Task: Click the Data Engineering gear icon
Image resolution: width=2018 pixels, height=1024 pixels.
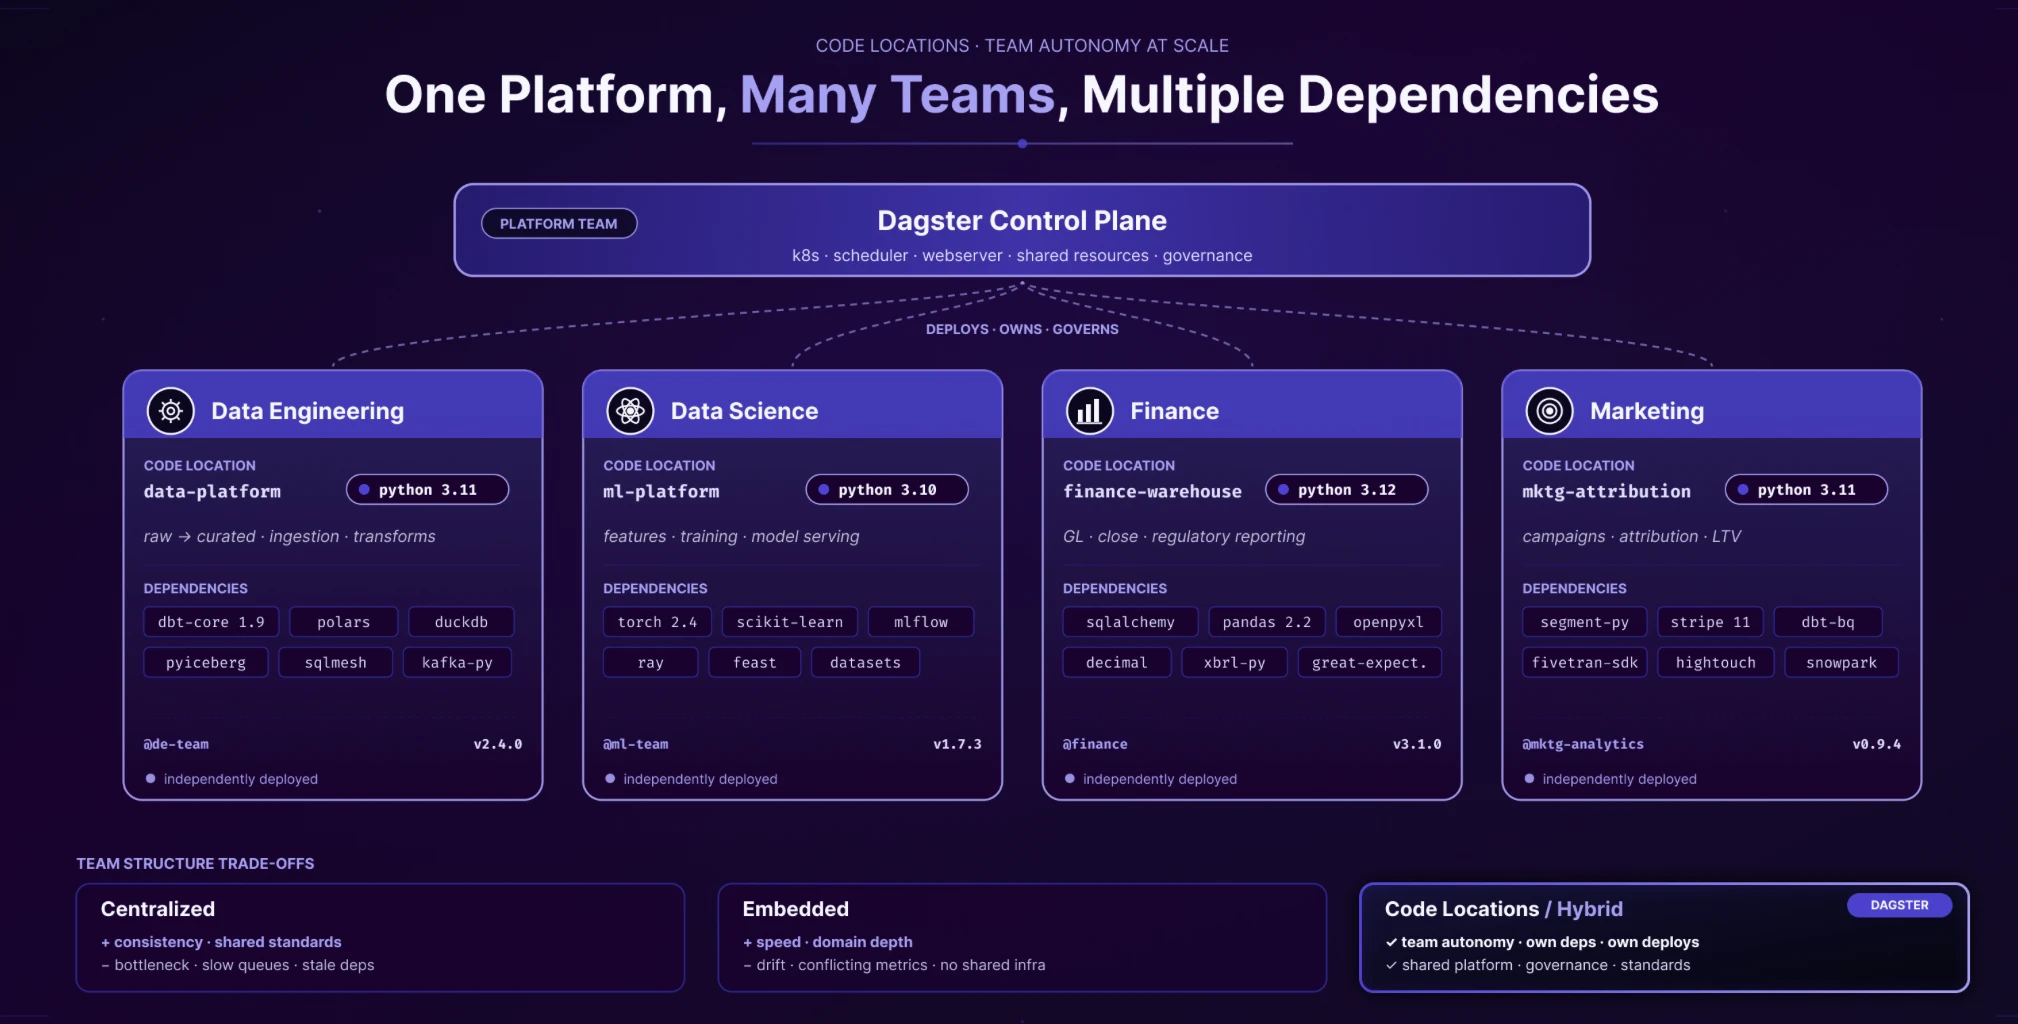Action: pos(171,411)
